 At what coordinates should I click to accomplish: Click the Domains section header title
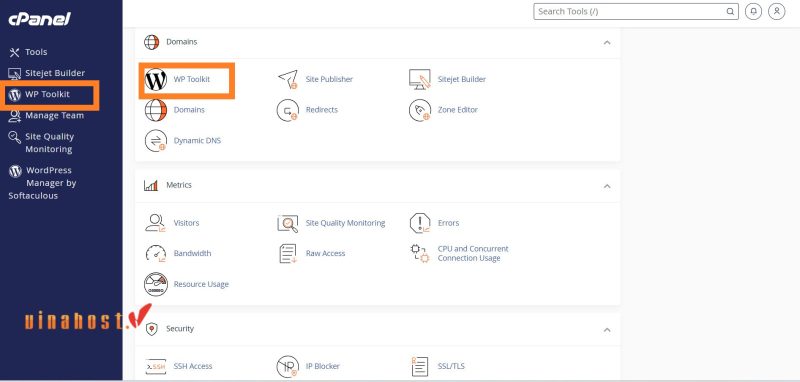[182, 42]
